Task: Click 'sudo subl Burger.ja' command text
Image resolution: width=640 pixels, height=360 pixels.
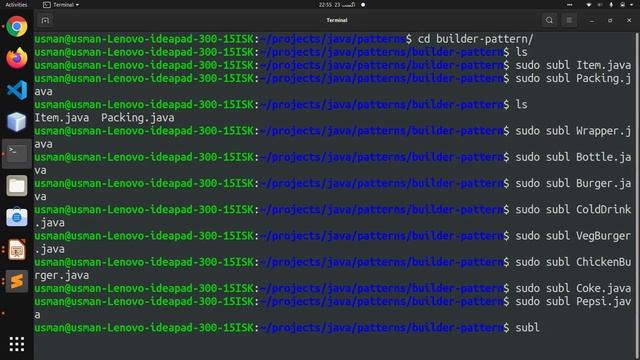Action: tap(573, 184)
